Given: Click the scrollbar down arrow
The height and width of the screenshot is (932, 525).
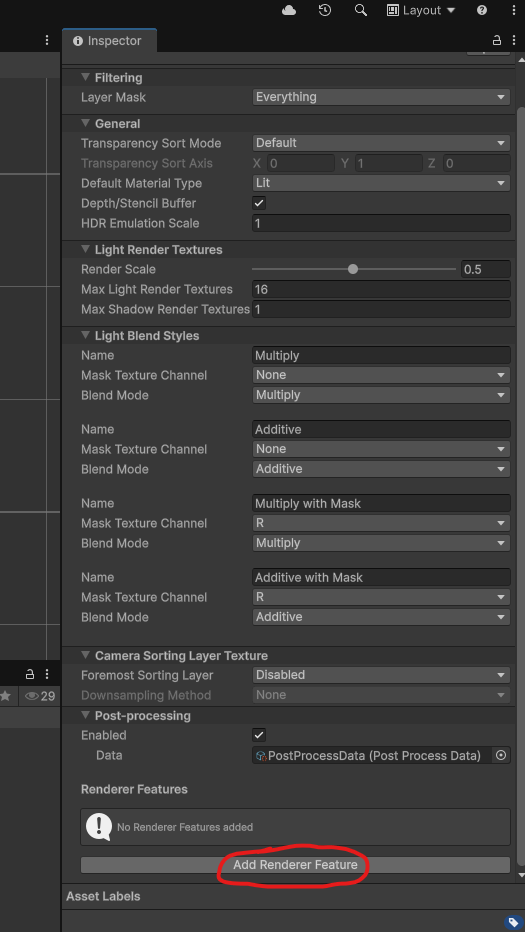Looking at the screenshot, I should click(521, 876).
